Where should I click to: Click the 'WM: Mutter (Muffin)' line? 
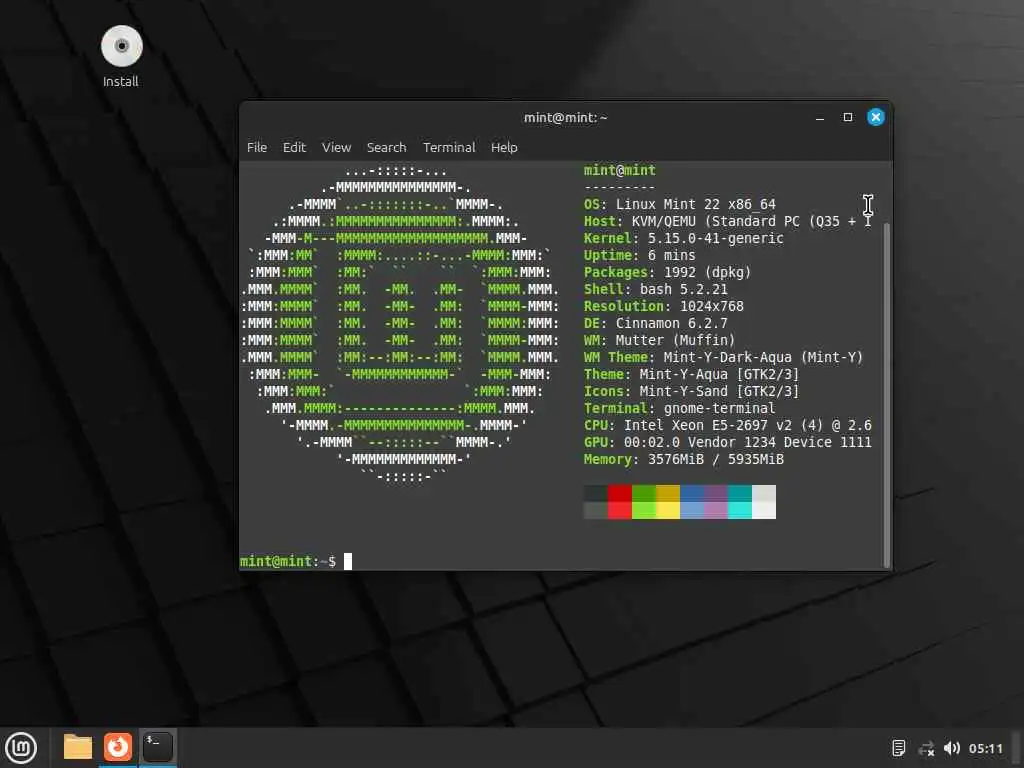pos(659,340)
